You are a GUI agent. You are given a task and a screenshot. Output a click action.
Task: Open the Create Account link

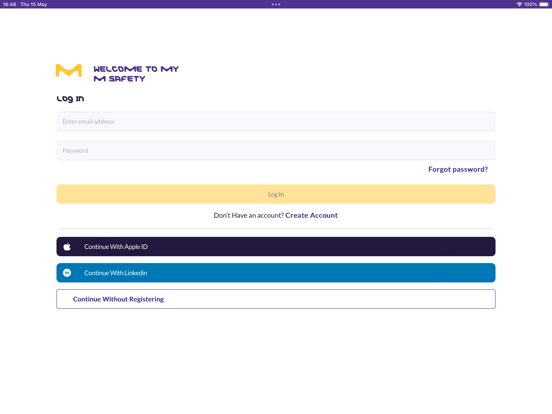pos(311,215)
